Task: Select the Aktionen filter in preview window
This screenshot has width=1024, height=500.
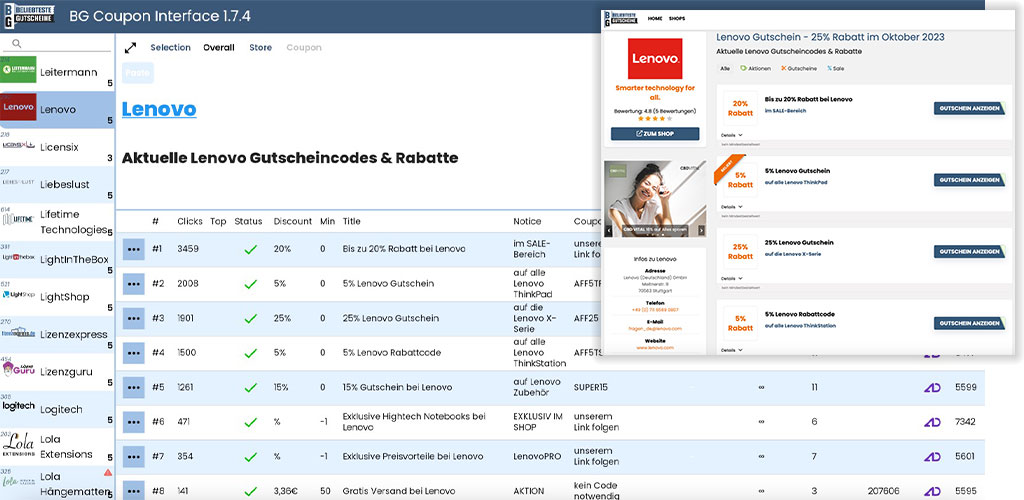Action: tap(756, 68)
